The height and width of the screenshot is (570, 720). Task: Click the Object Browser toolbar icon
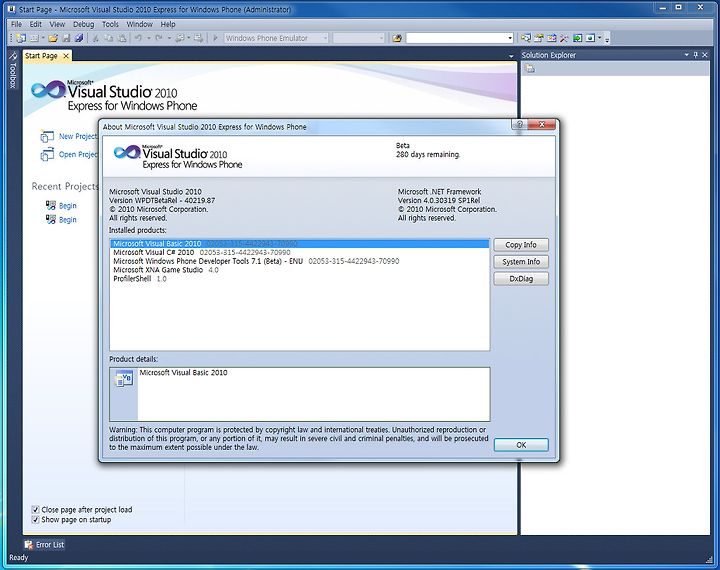(552, 38)
